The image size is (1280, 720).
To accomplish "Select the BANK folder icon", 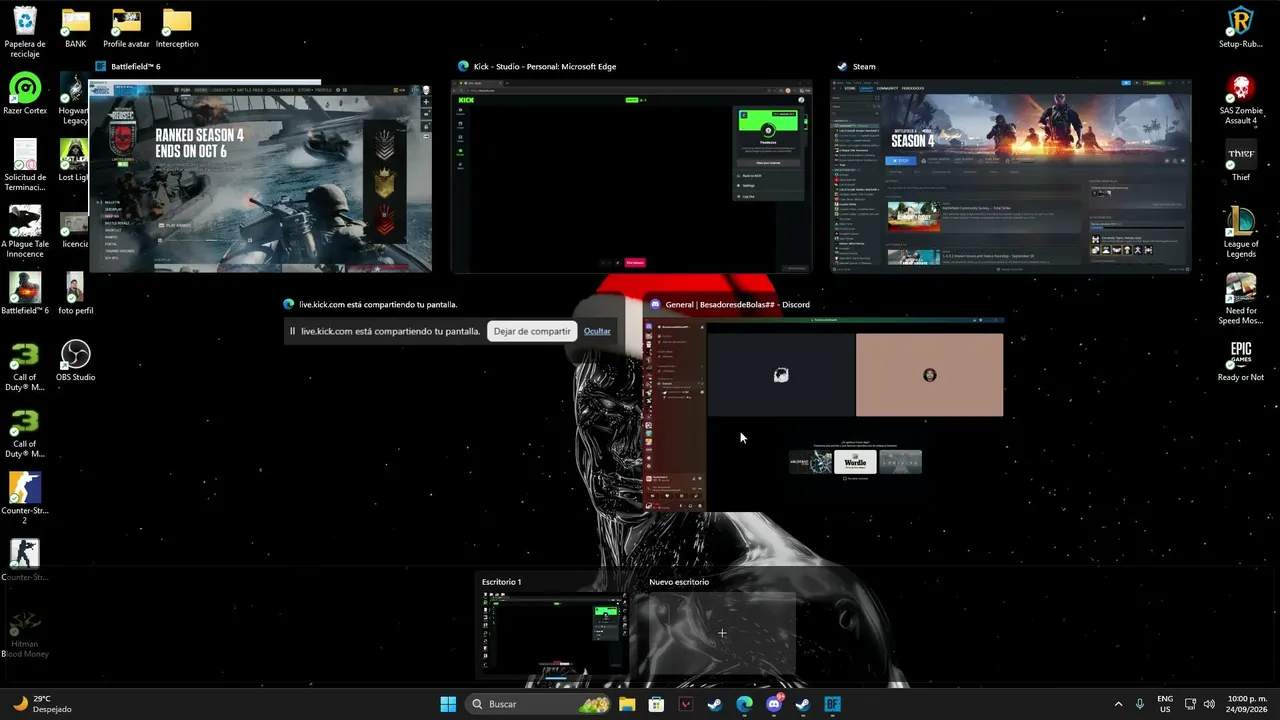I will click(76, 28).
